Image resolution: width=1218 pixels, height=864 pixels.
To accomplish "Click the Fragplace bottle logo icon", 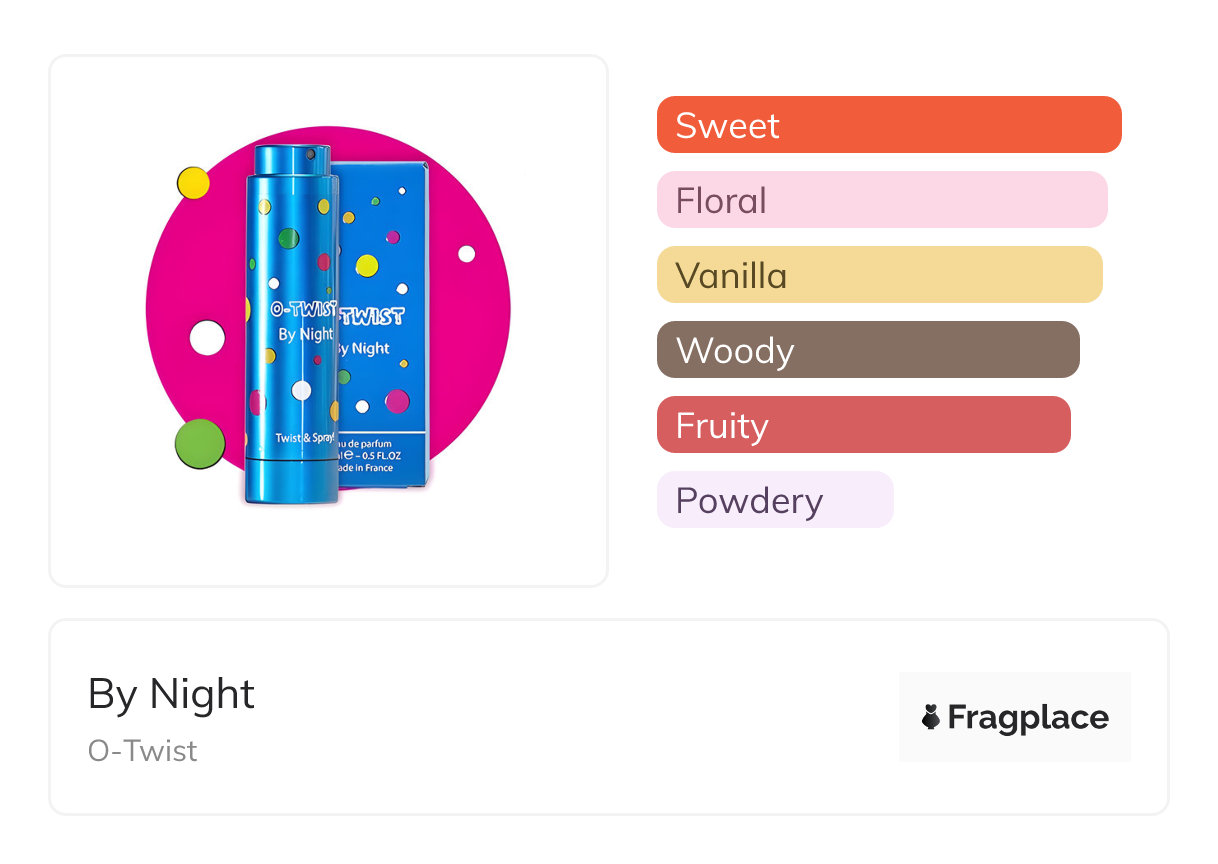I will [931, 717].
